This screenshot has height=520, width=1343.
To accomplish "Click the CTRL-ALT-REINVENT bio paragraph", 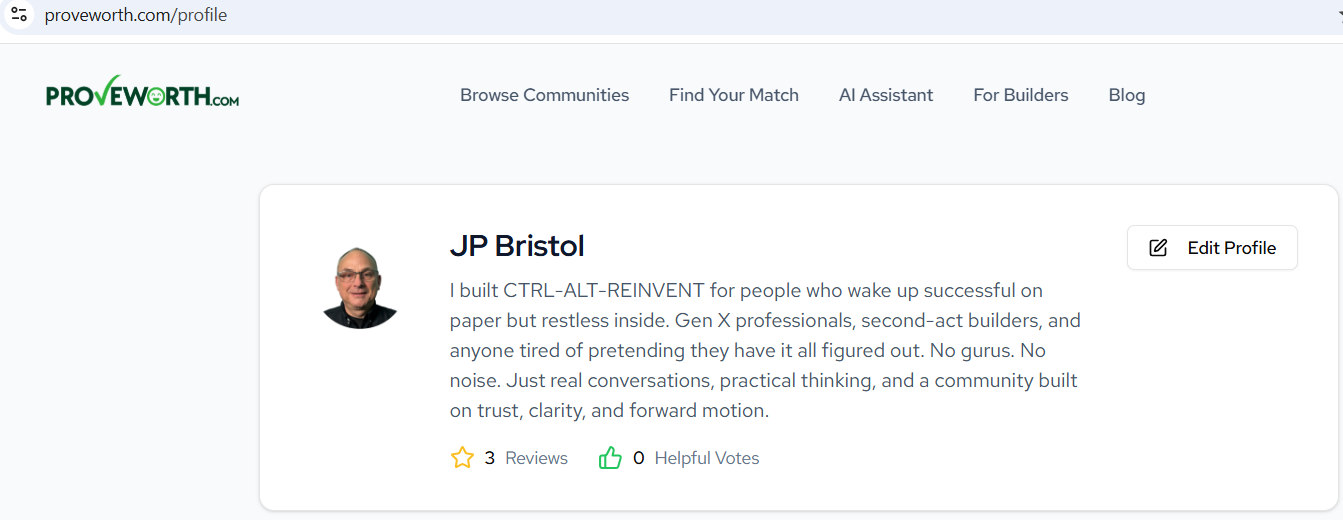I will (x=764, y=350).
